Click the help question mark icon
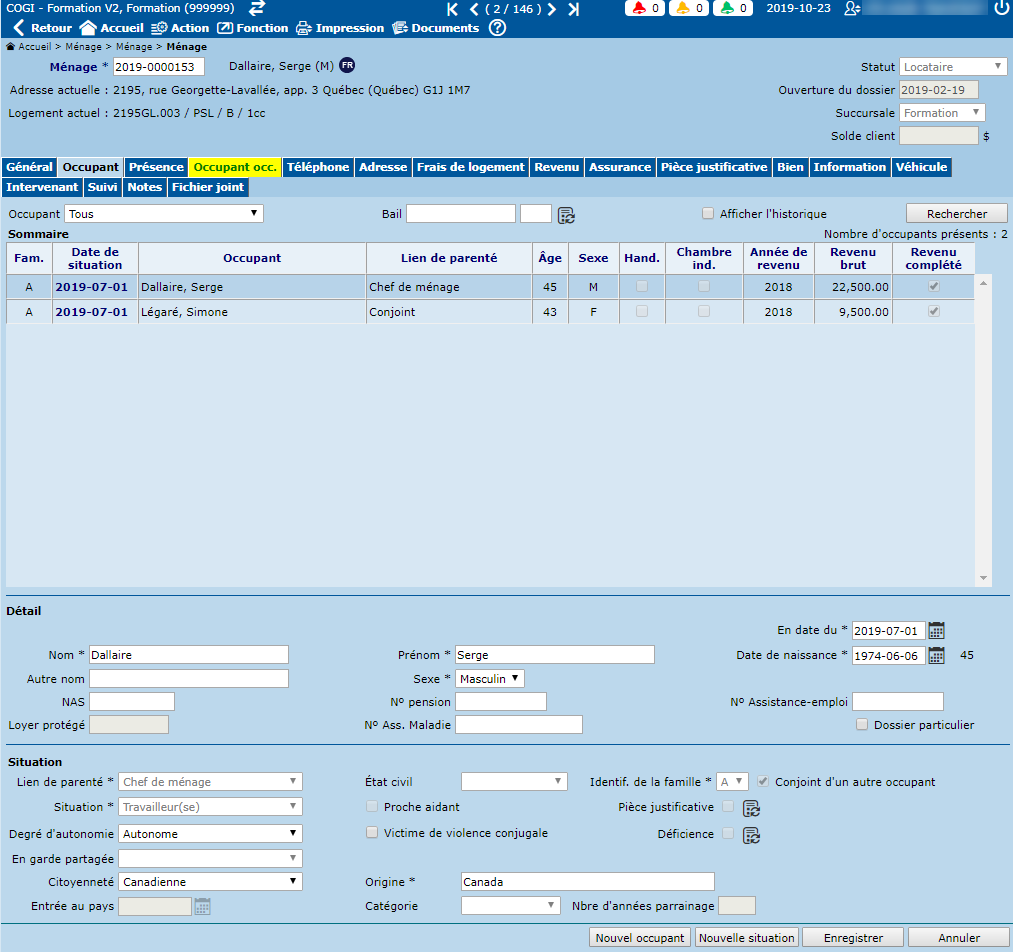This screenshot has height=952, width=1013. (x=497, y=28)
